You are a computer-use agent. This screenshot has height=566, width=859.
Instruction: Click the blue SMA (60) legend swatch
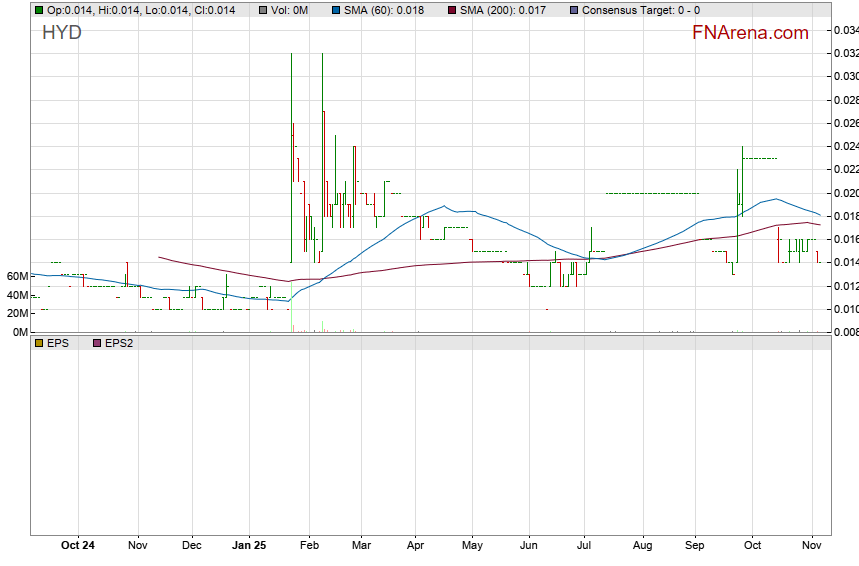click(336, 10)
